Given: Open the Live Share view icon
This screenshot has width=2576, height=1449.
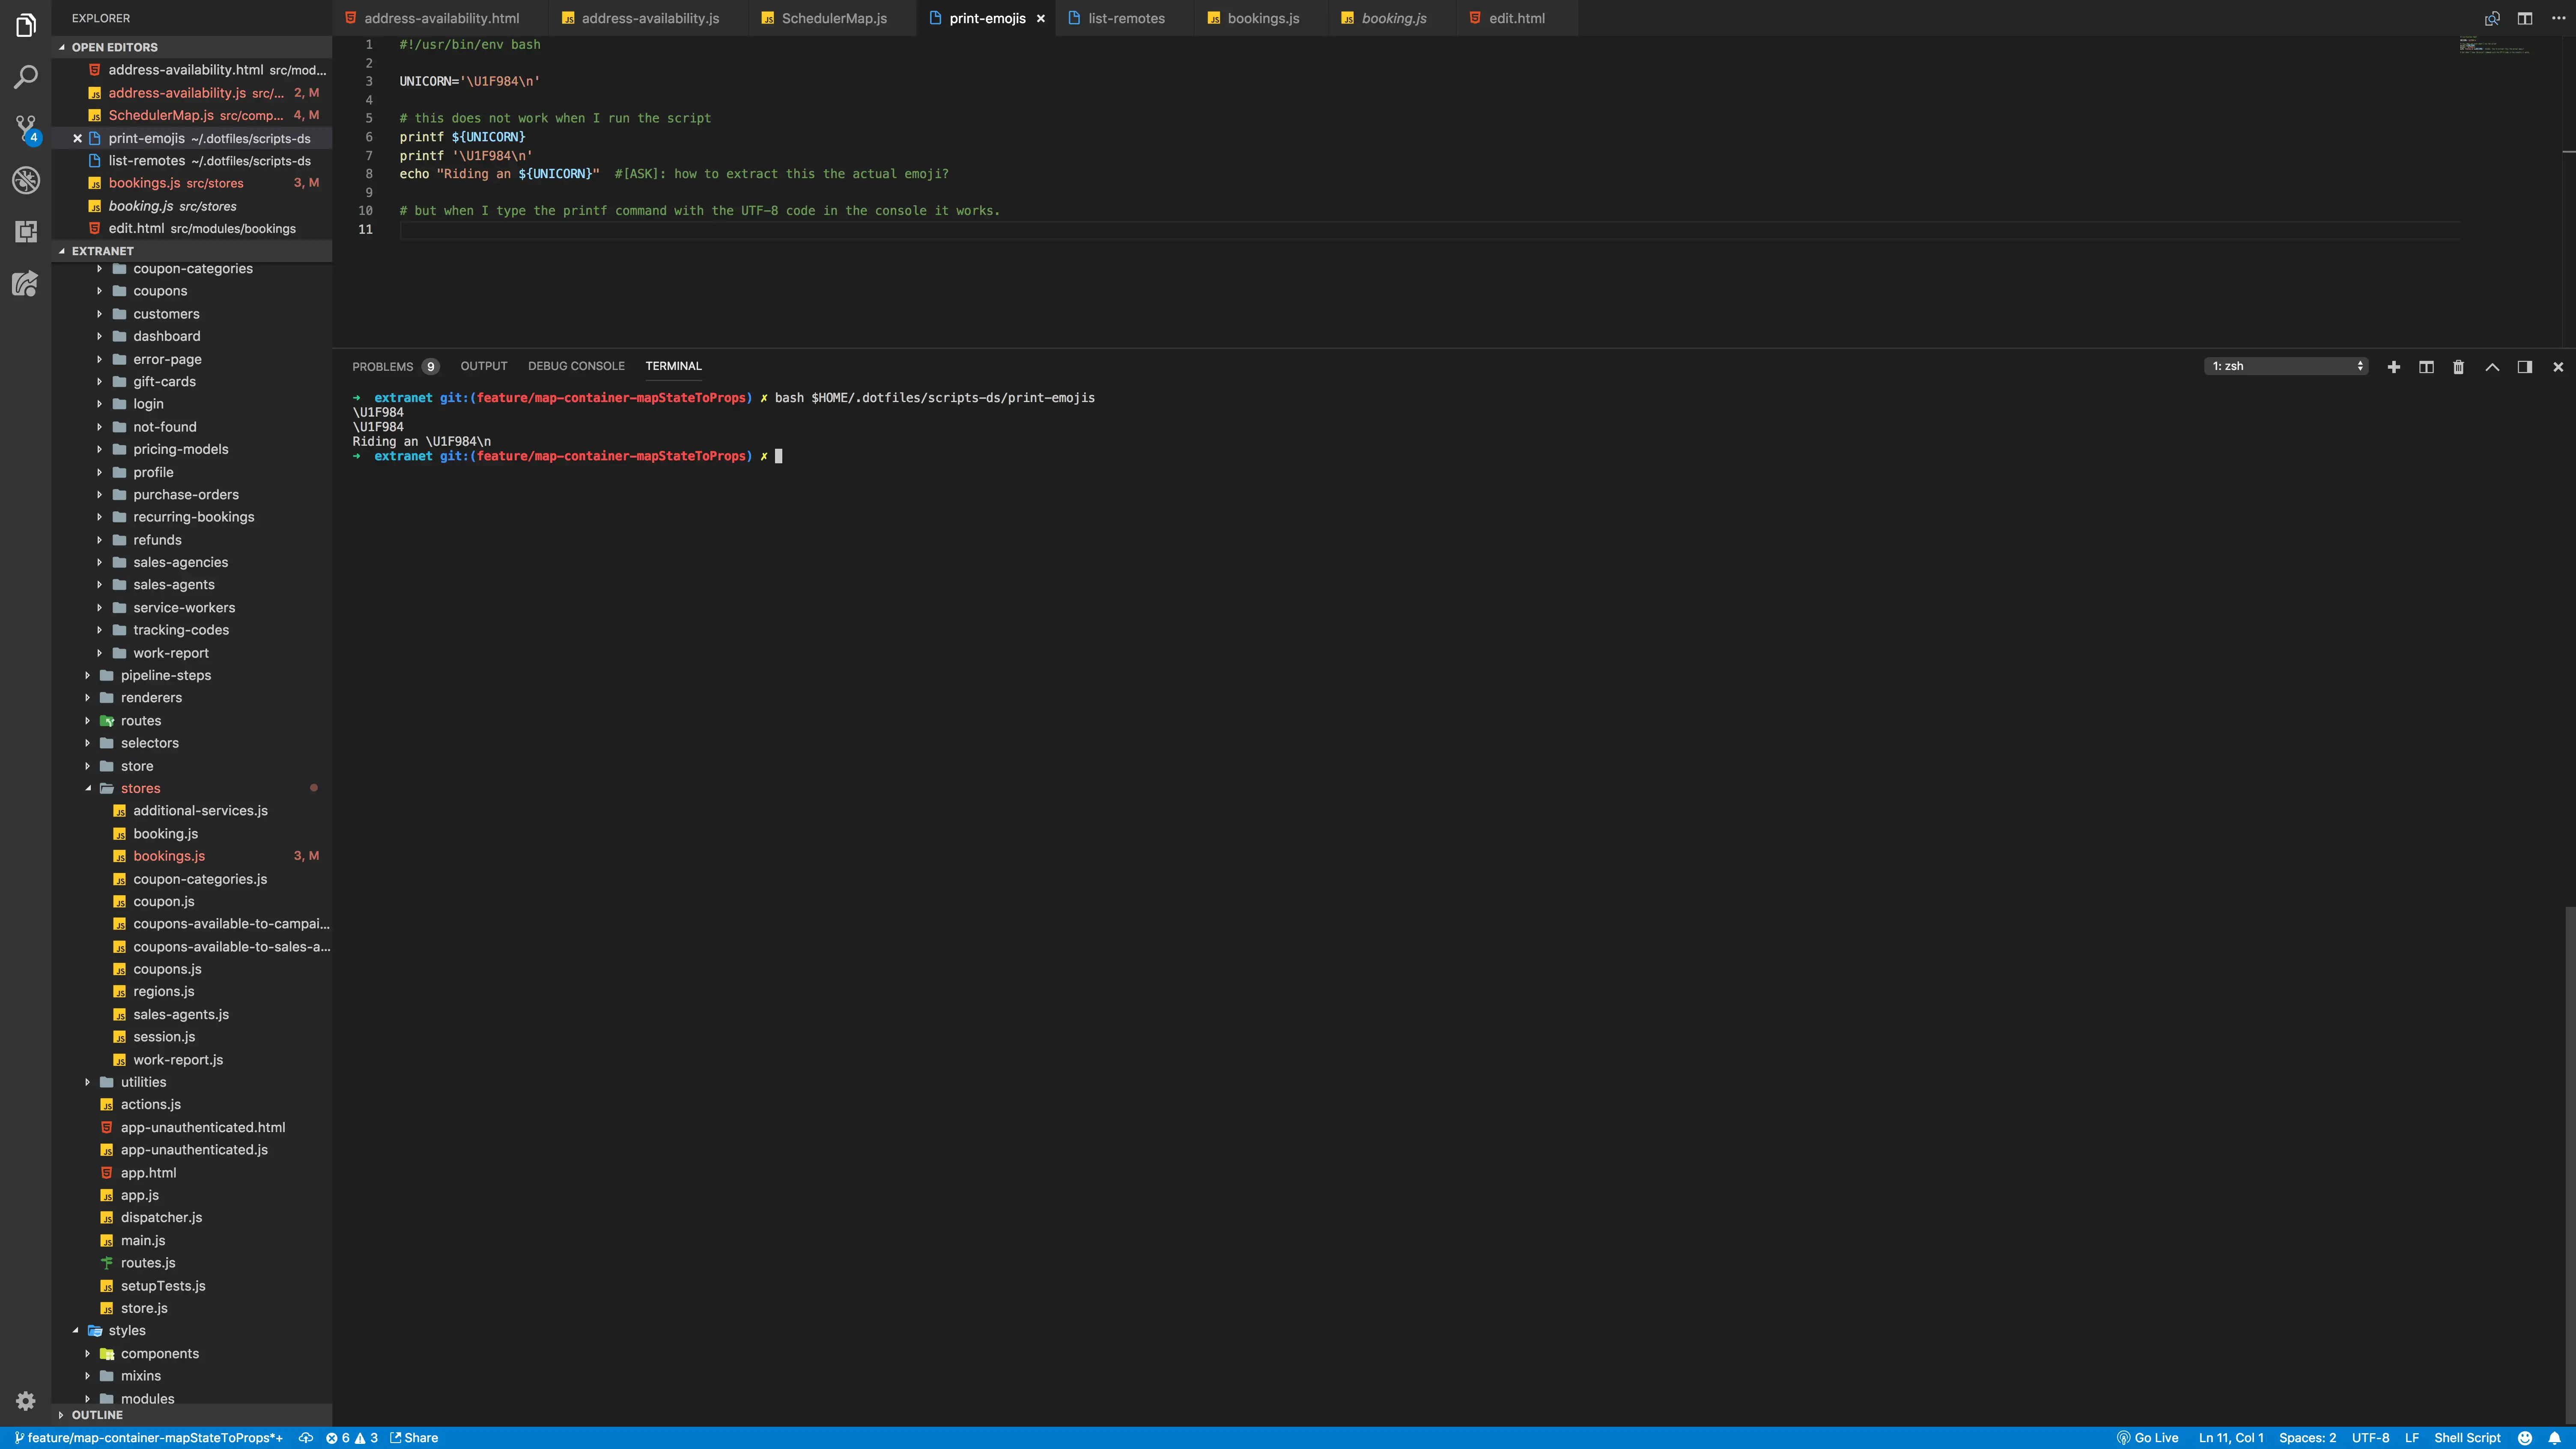Looking at the screenshot, I should coord(26,284).
